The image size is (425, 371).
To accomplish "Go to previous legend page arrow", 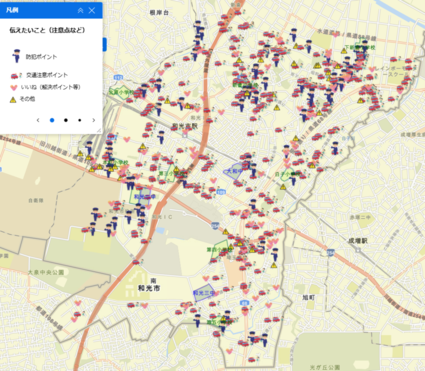I will click(38, 120).
